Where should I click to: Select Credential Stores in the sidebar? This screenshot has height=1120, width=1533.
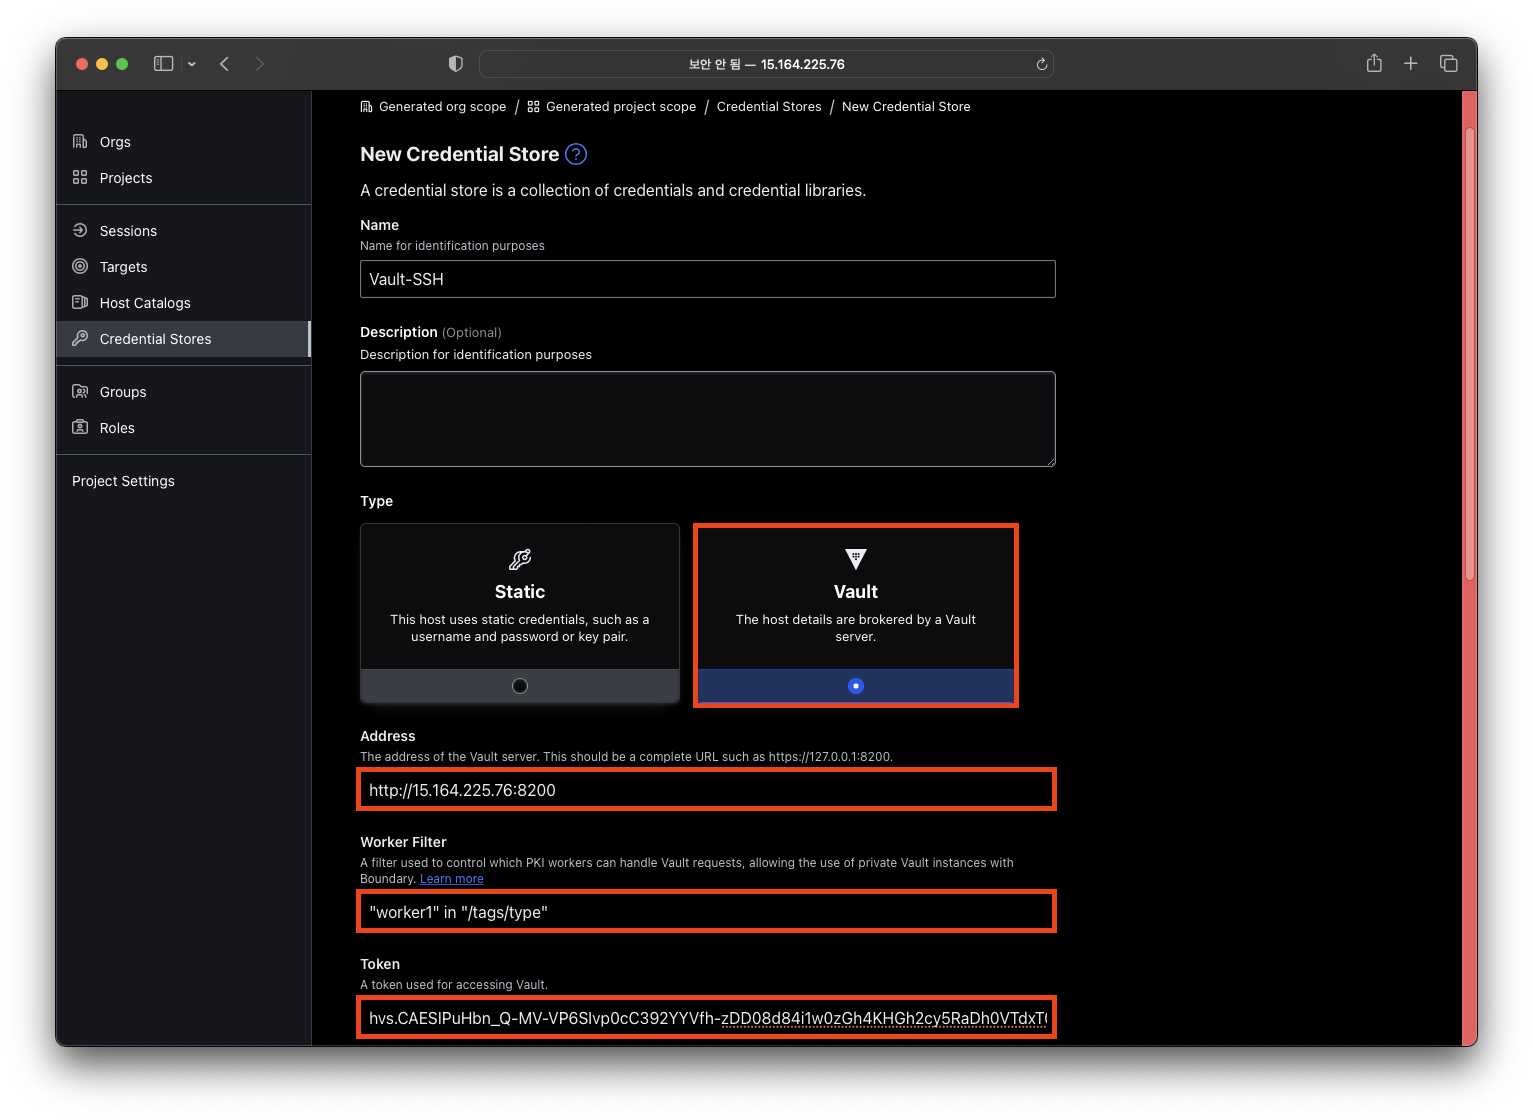pos(183,339)
